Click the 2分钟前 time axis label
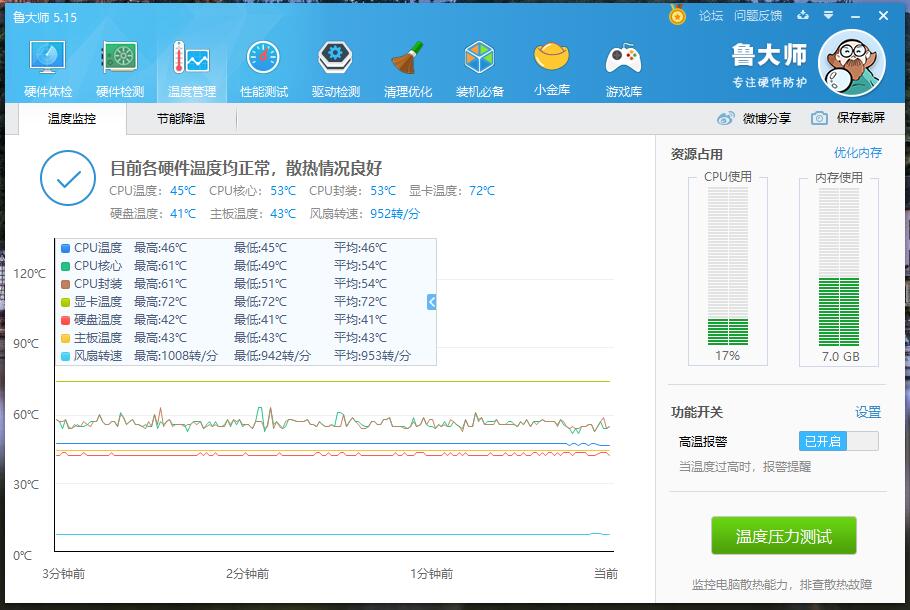This screenshot has width=910, height=610. click(247, 573)
